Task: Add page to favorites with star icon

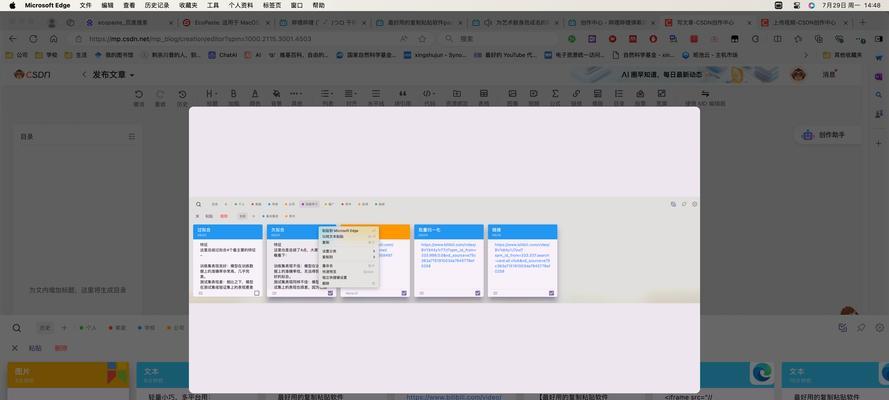Action: (422, 39)
